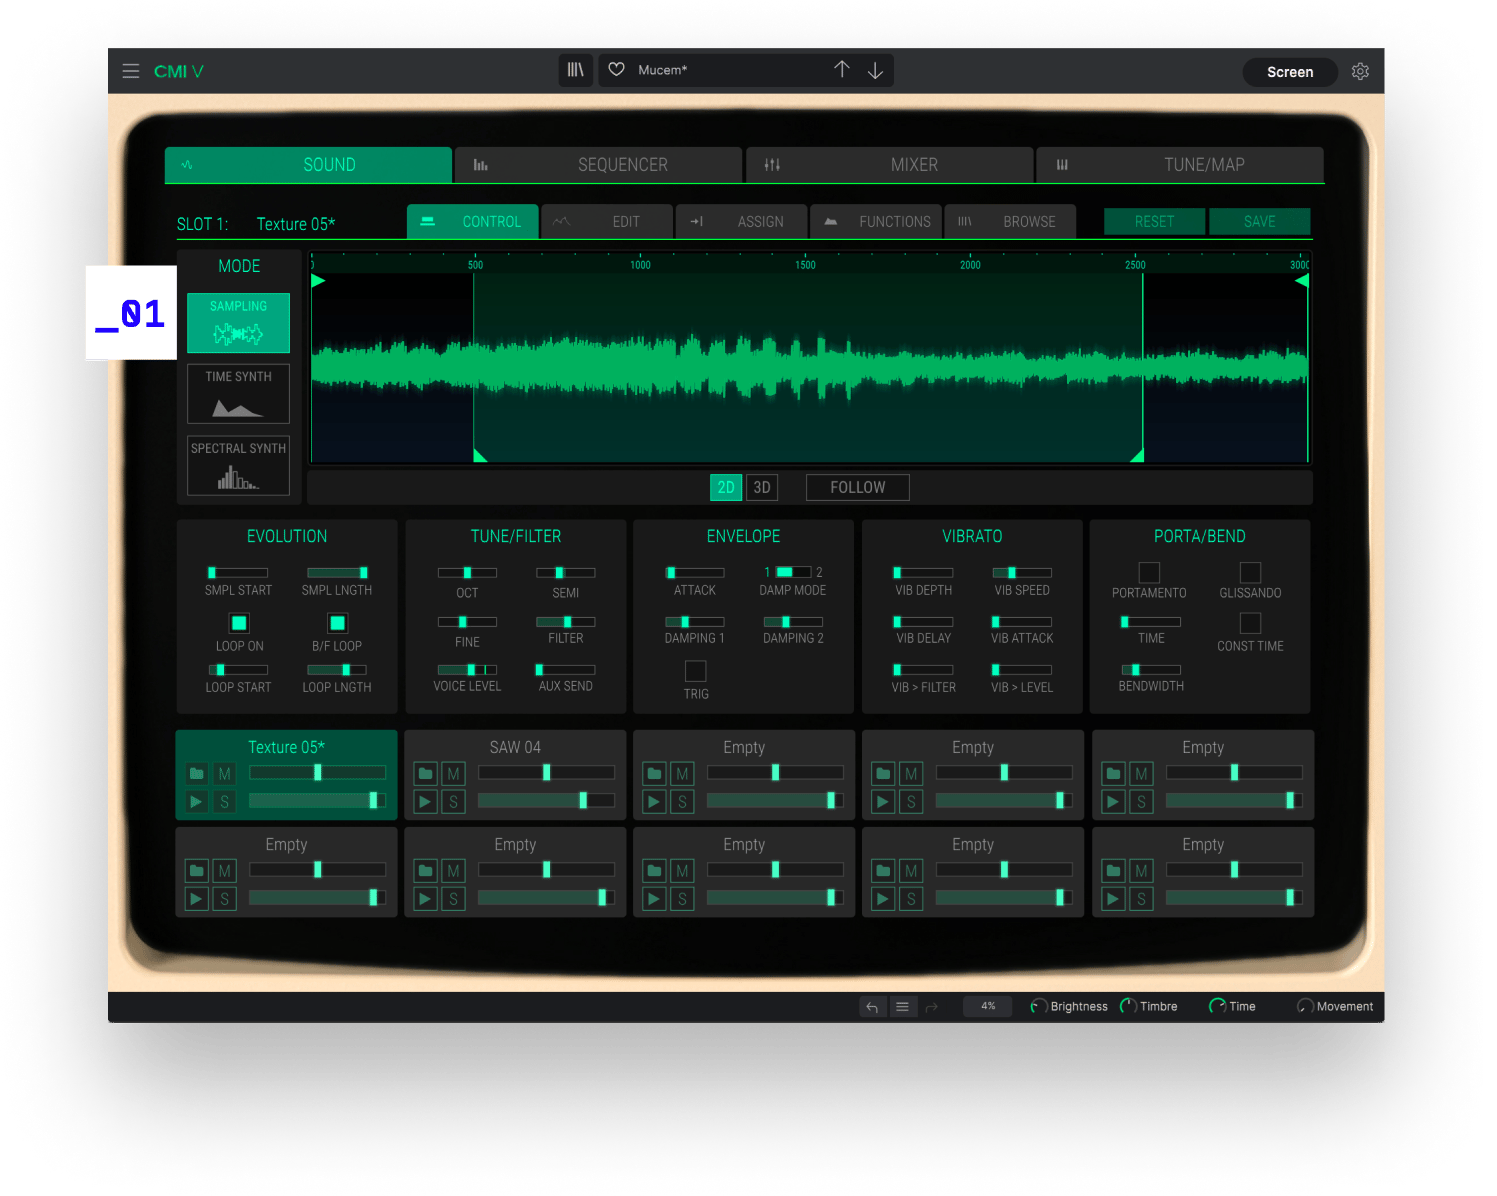Image resolution: width=1497 pixels, height=1196 pixels.
Task: Open the EDIT sub-tab
Action: tap(607, 221)
